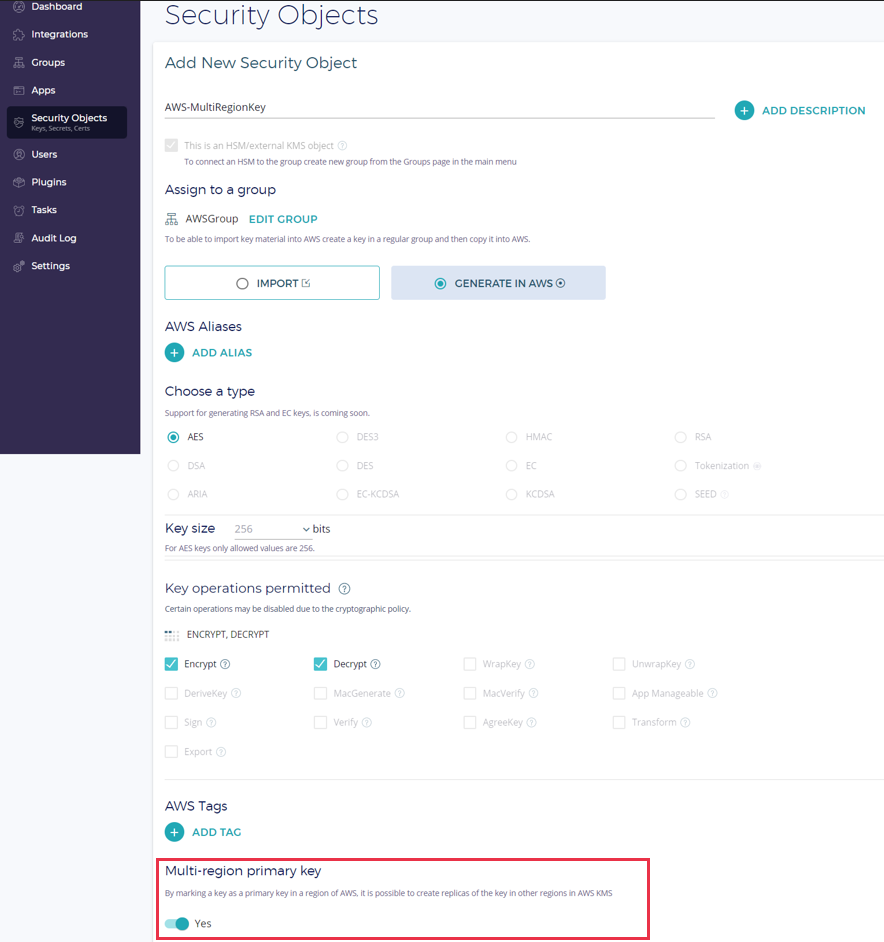
Task: Click the EDIT GROUP link
Action: click(x=283, y=219)
